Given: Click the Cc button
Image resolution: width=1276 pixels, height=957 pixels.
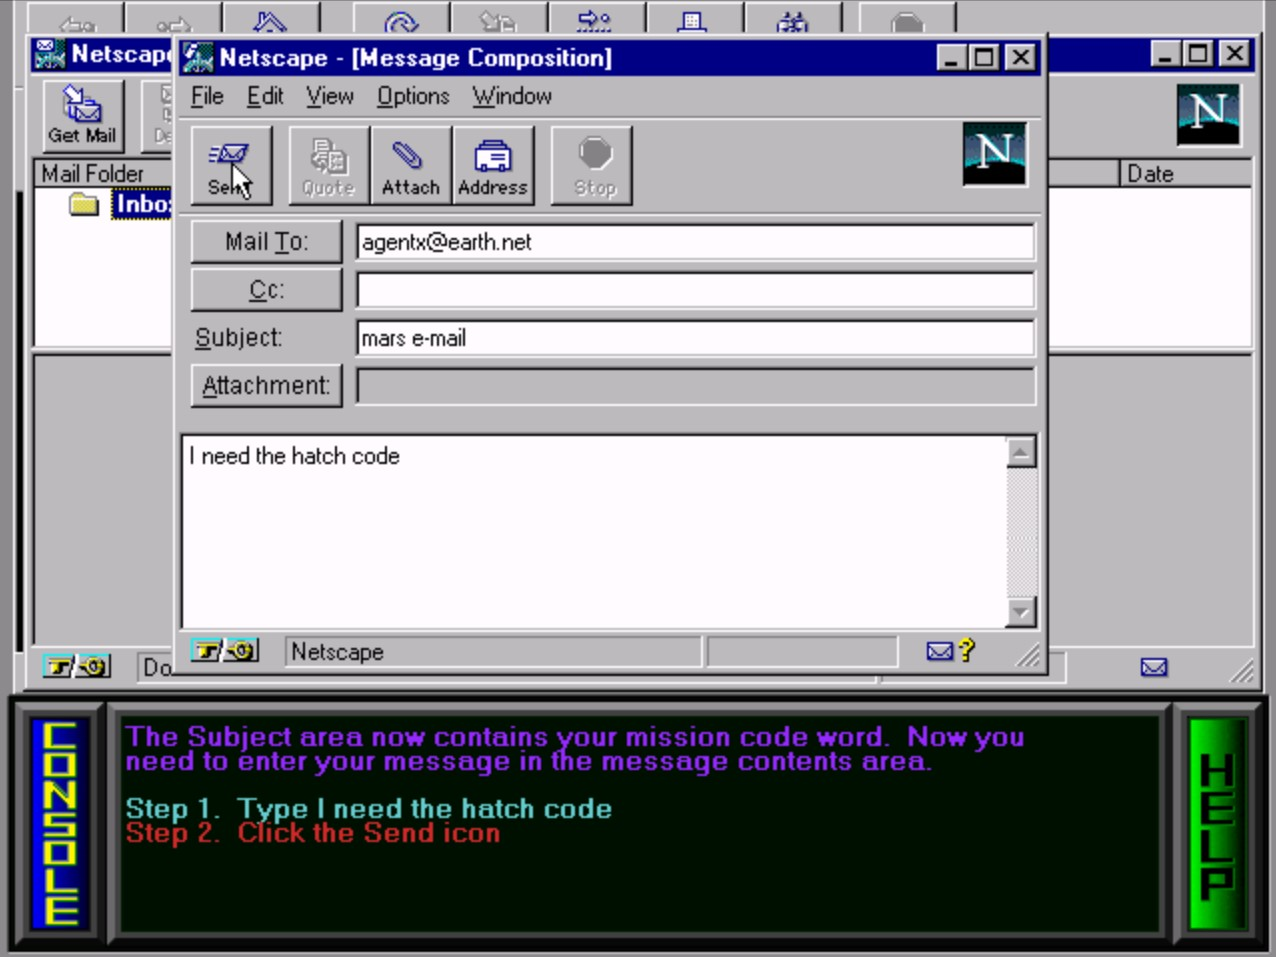Looking at the screenshot, I should click(x=266, y=290).
